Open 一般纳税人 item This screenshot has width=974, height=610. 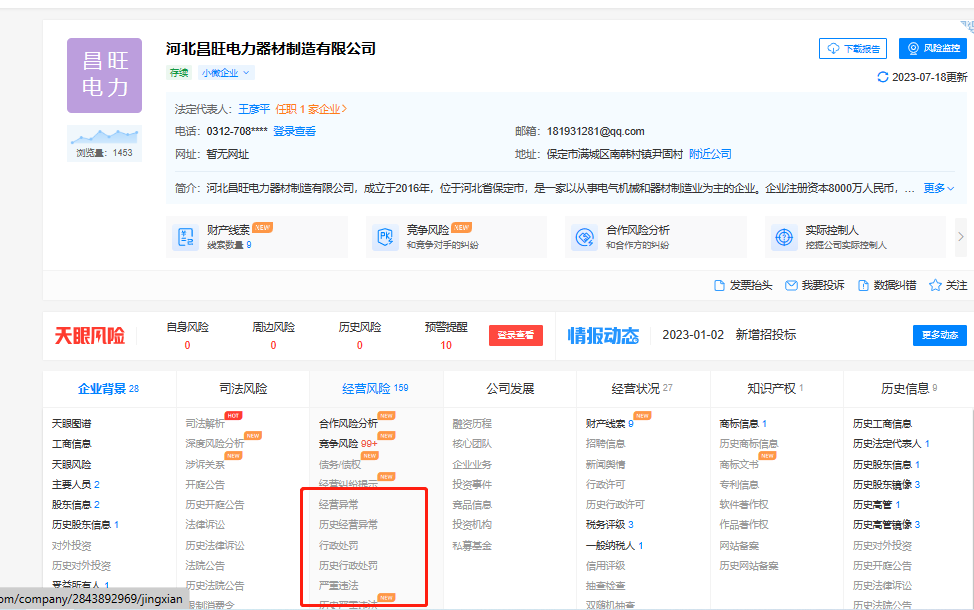coord(615,545)
